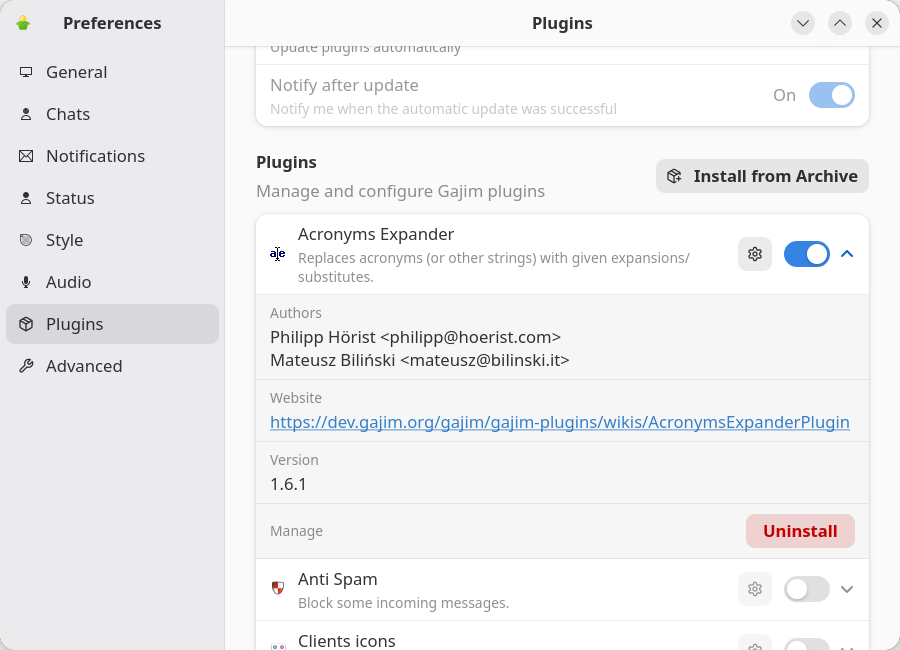Click the General monitor icon

click(26, 72)
